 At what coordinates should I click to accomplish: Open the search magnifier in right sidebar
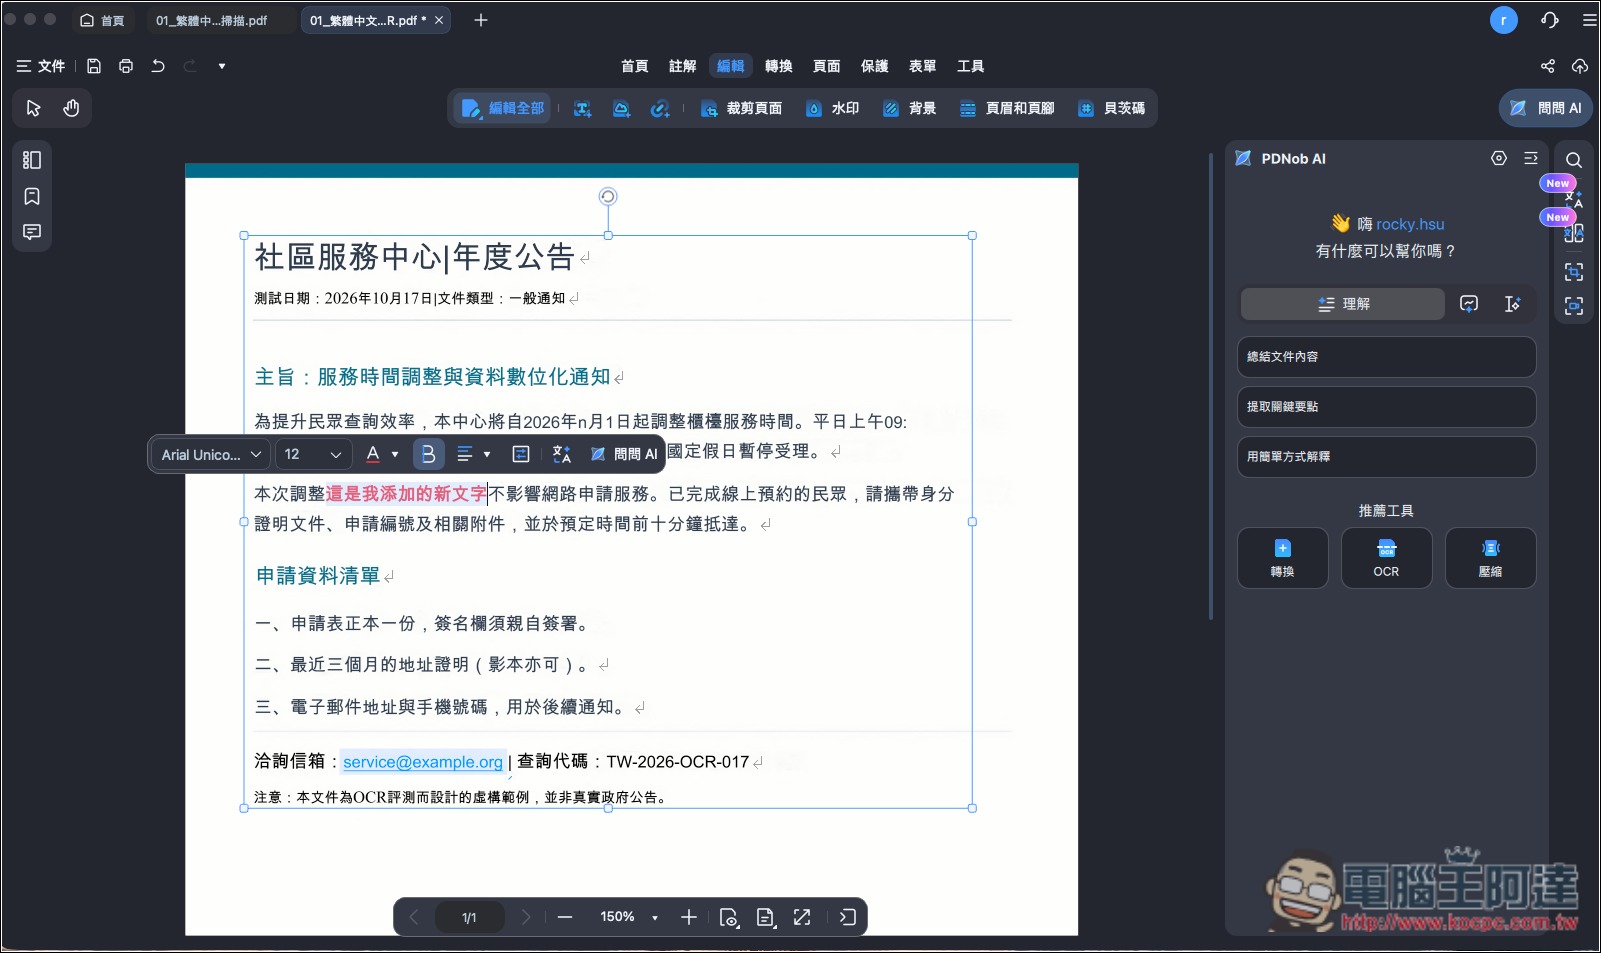1573,160
